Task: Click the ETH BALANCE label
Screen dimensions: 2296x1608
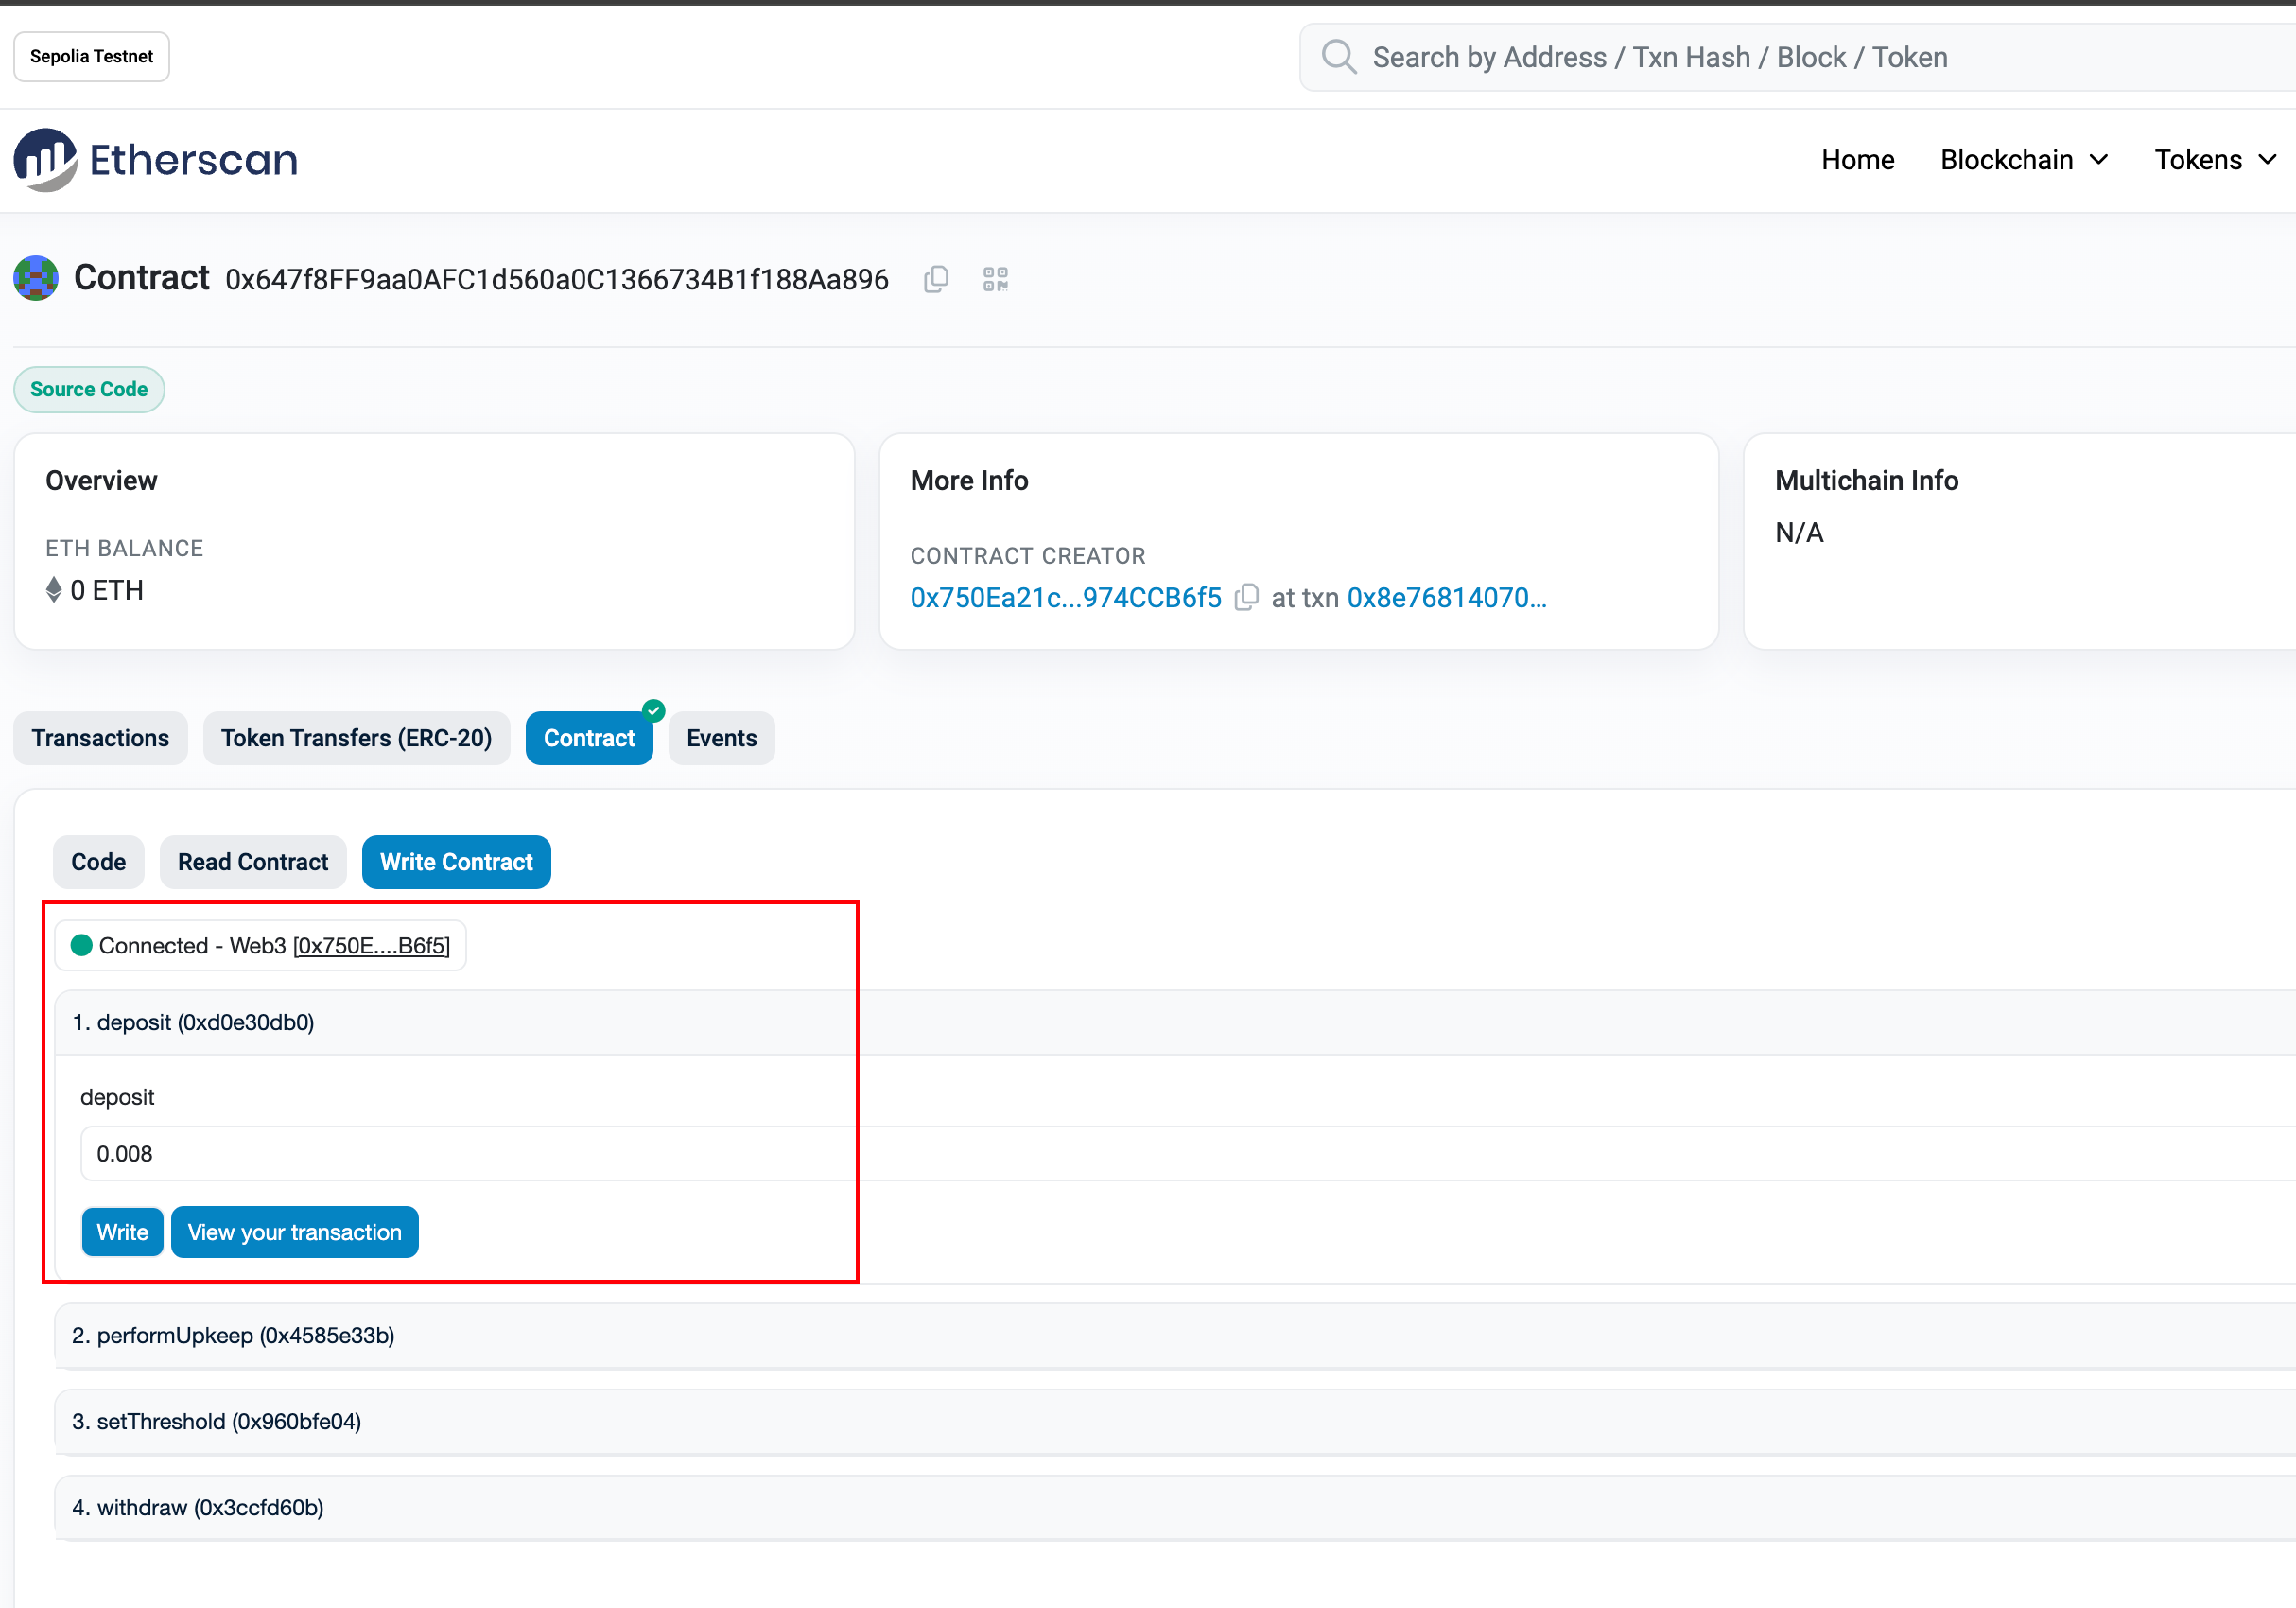Action: [124, 548]
